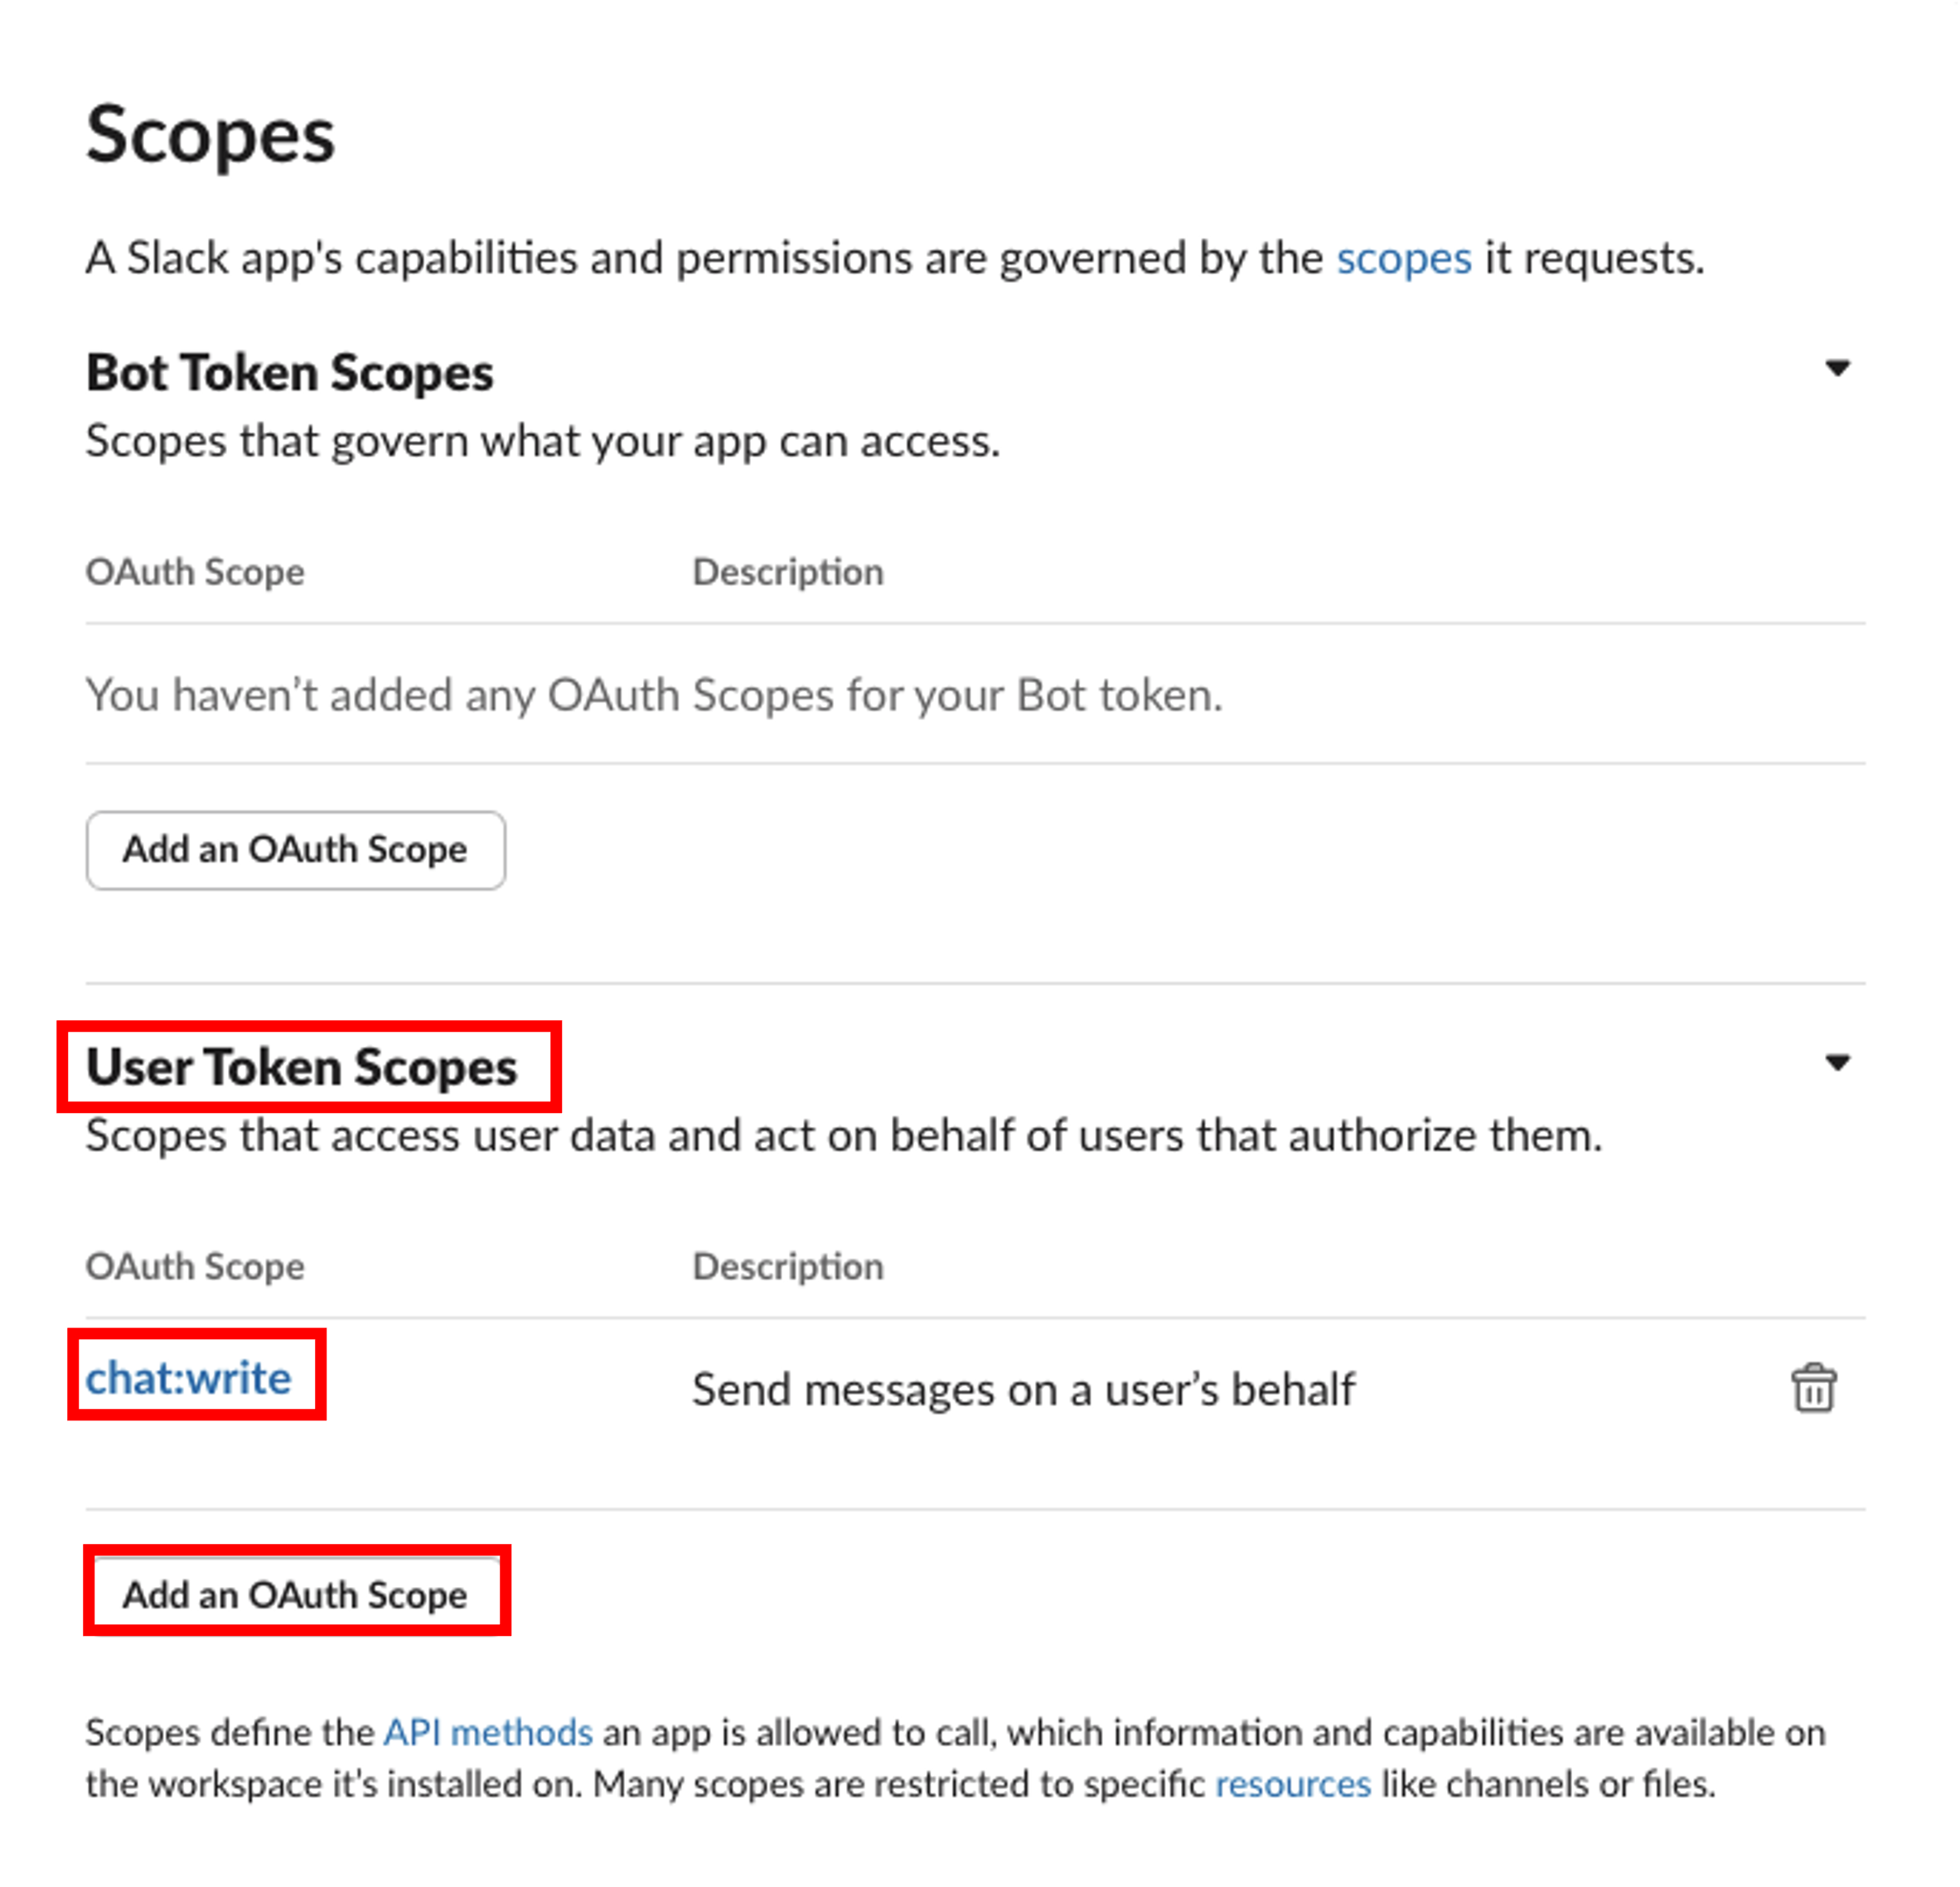Delete the chat:write scope with trash icon
Viewport: 1960px width, 1887px height.
point(1812,1388)
